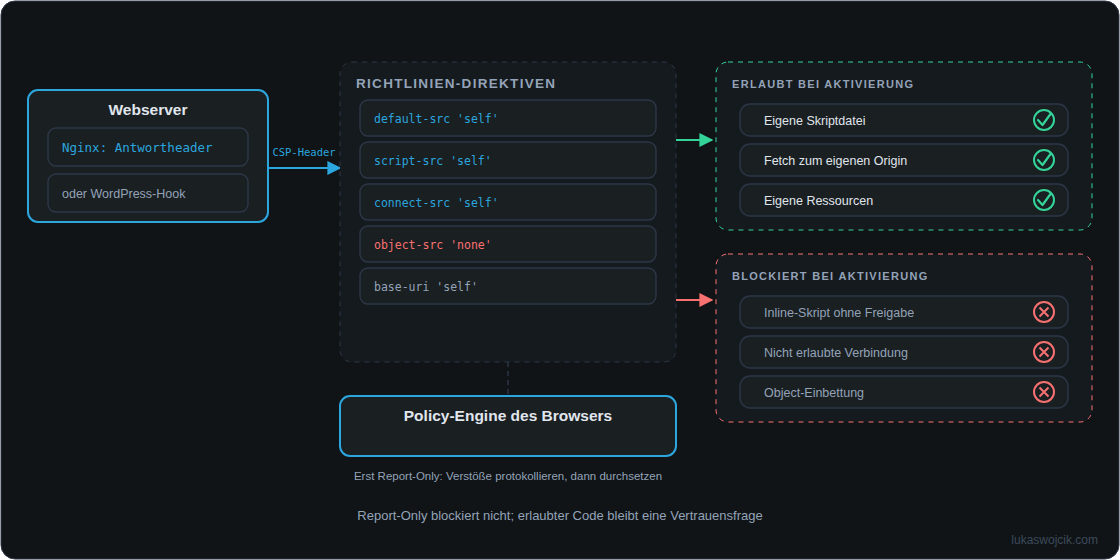Select the object-src 'none' directive
Image resolution: width=1120 pixels, height=560 pixels.
pyautogui.click(x=508, y=244)
